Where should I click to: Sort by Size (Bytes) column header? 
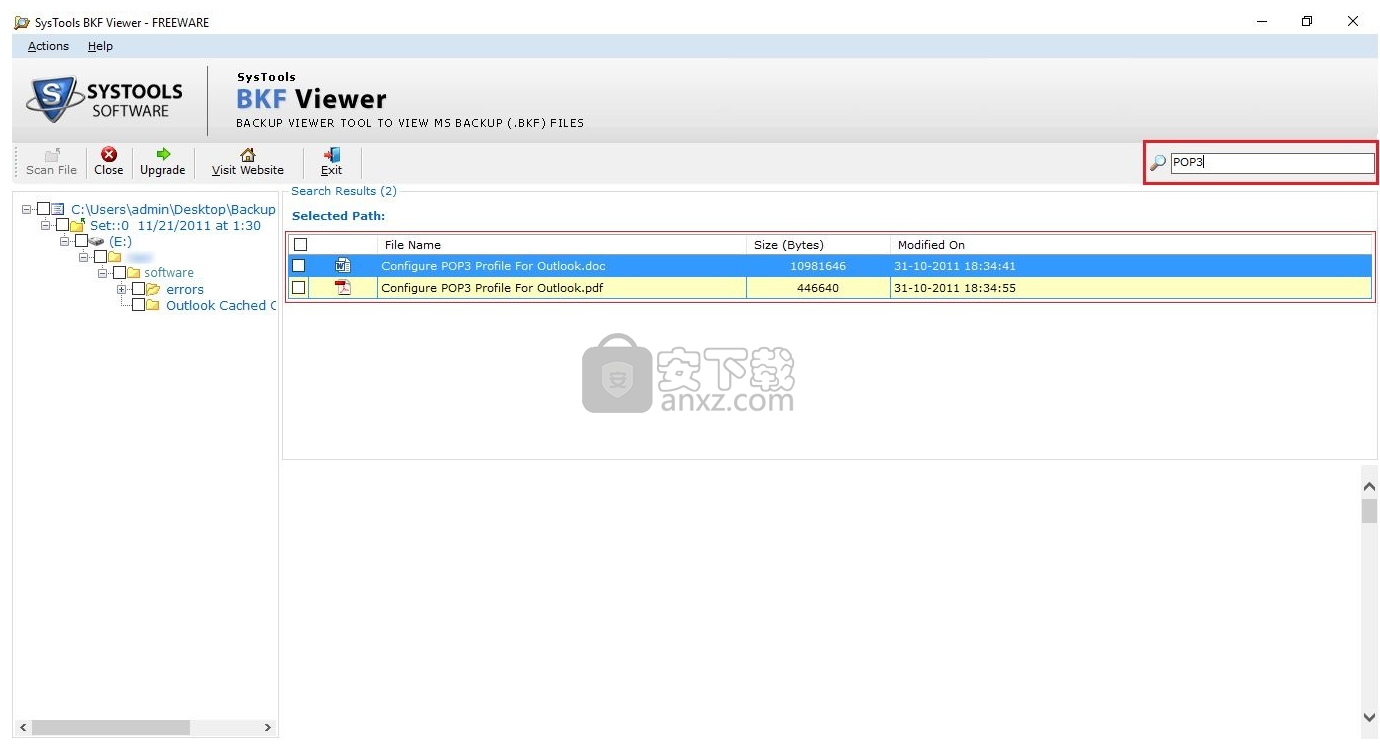[x=818, y=244]
